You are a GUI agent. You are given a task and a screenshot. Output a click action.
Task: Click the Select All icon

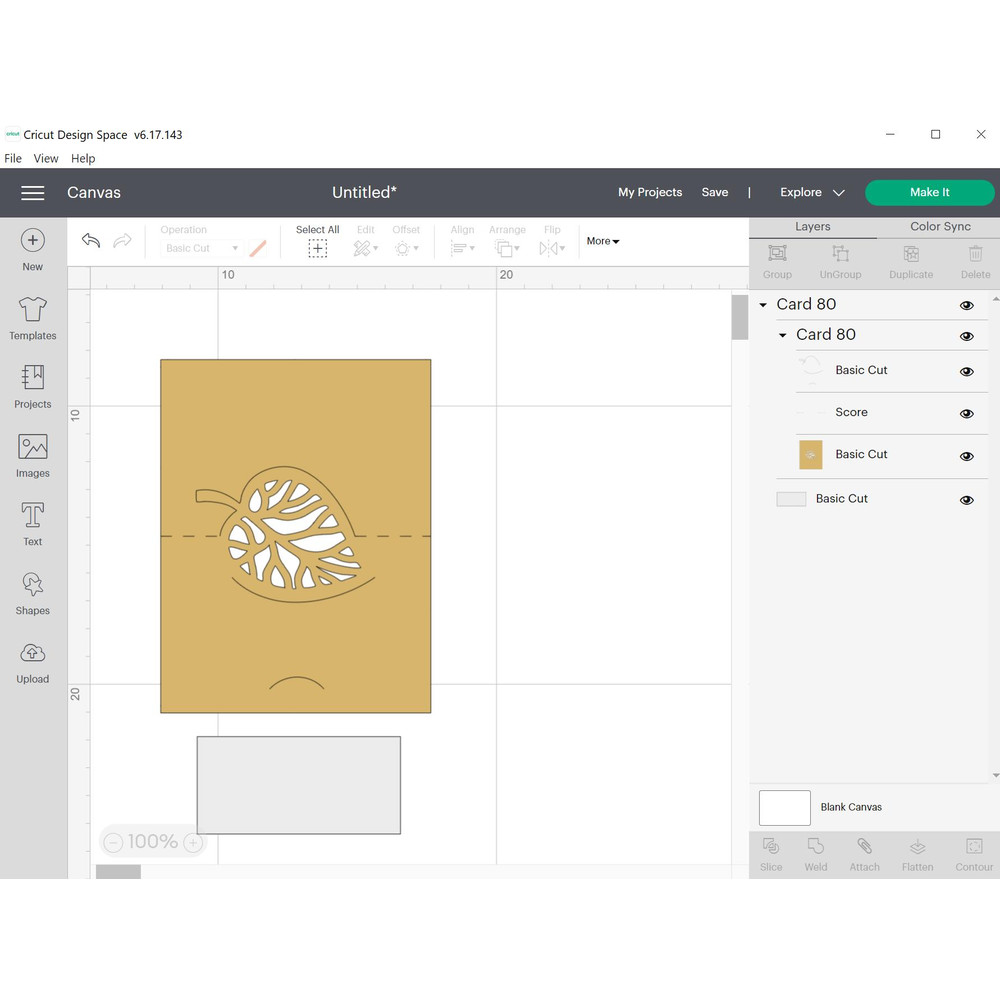[317, 248]
